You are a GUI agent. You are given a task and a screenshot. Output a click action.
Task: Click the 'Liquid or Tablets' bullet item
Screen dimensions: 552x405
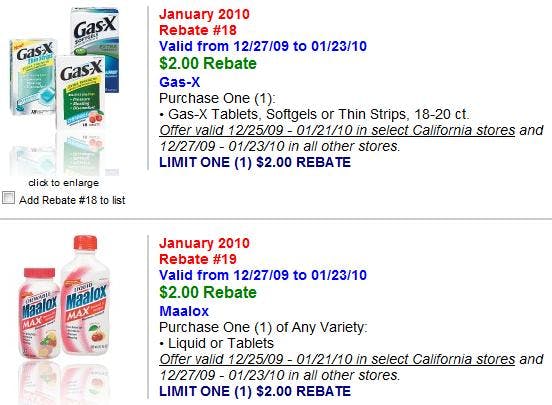pyautogui.click(x=217, y=343)
